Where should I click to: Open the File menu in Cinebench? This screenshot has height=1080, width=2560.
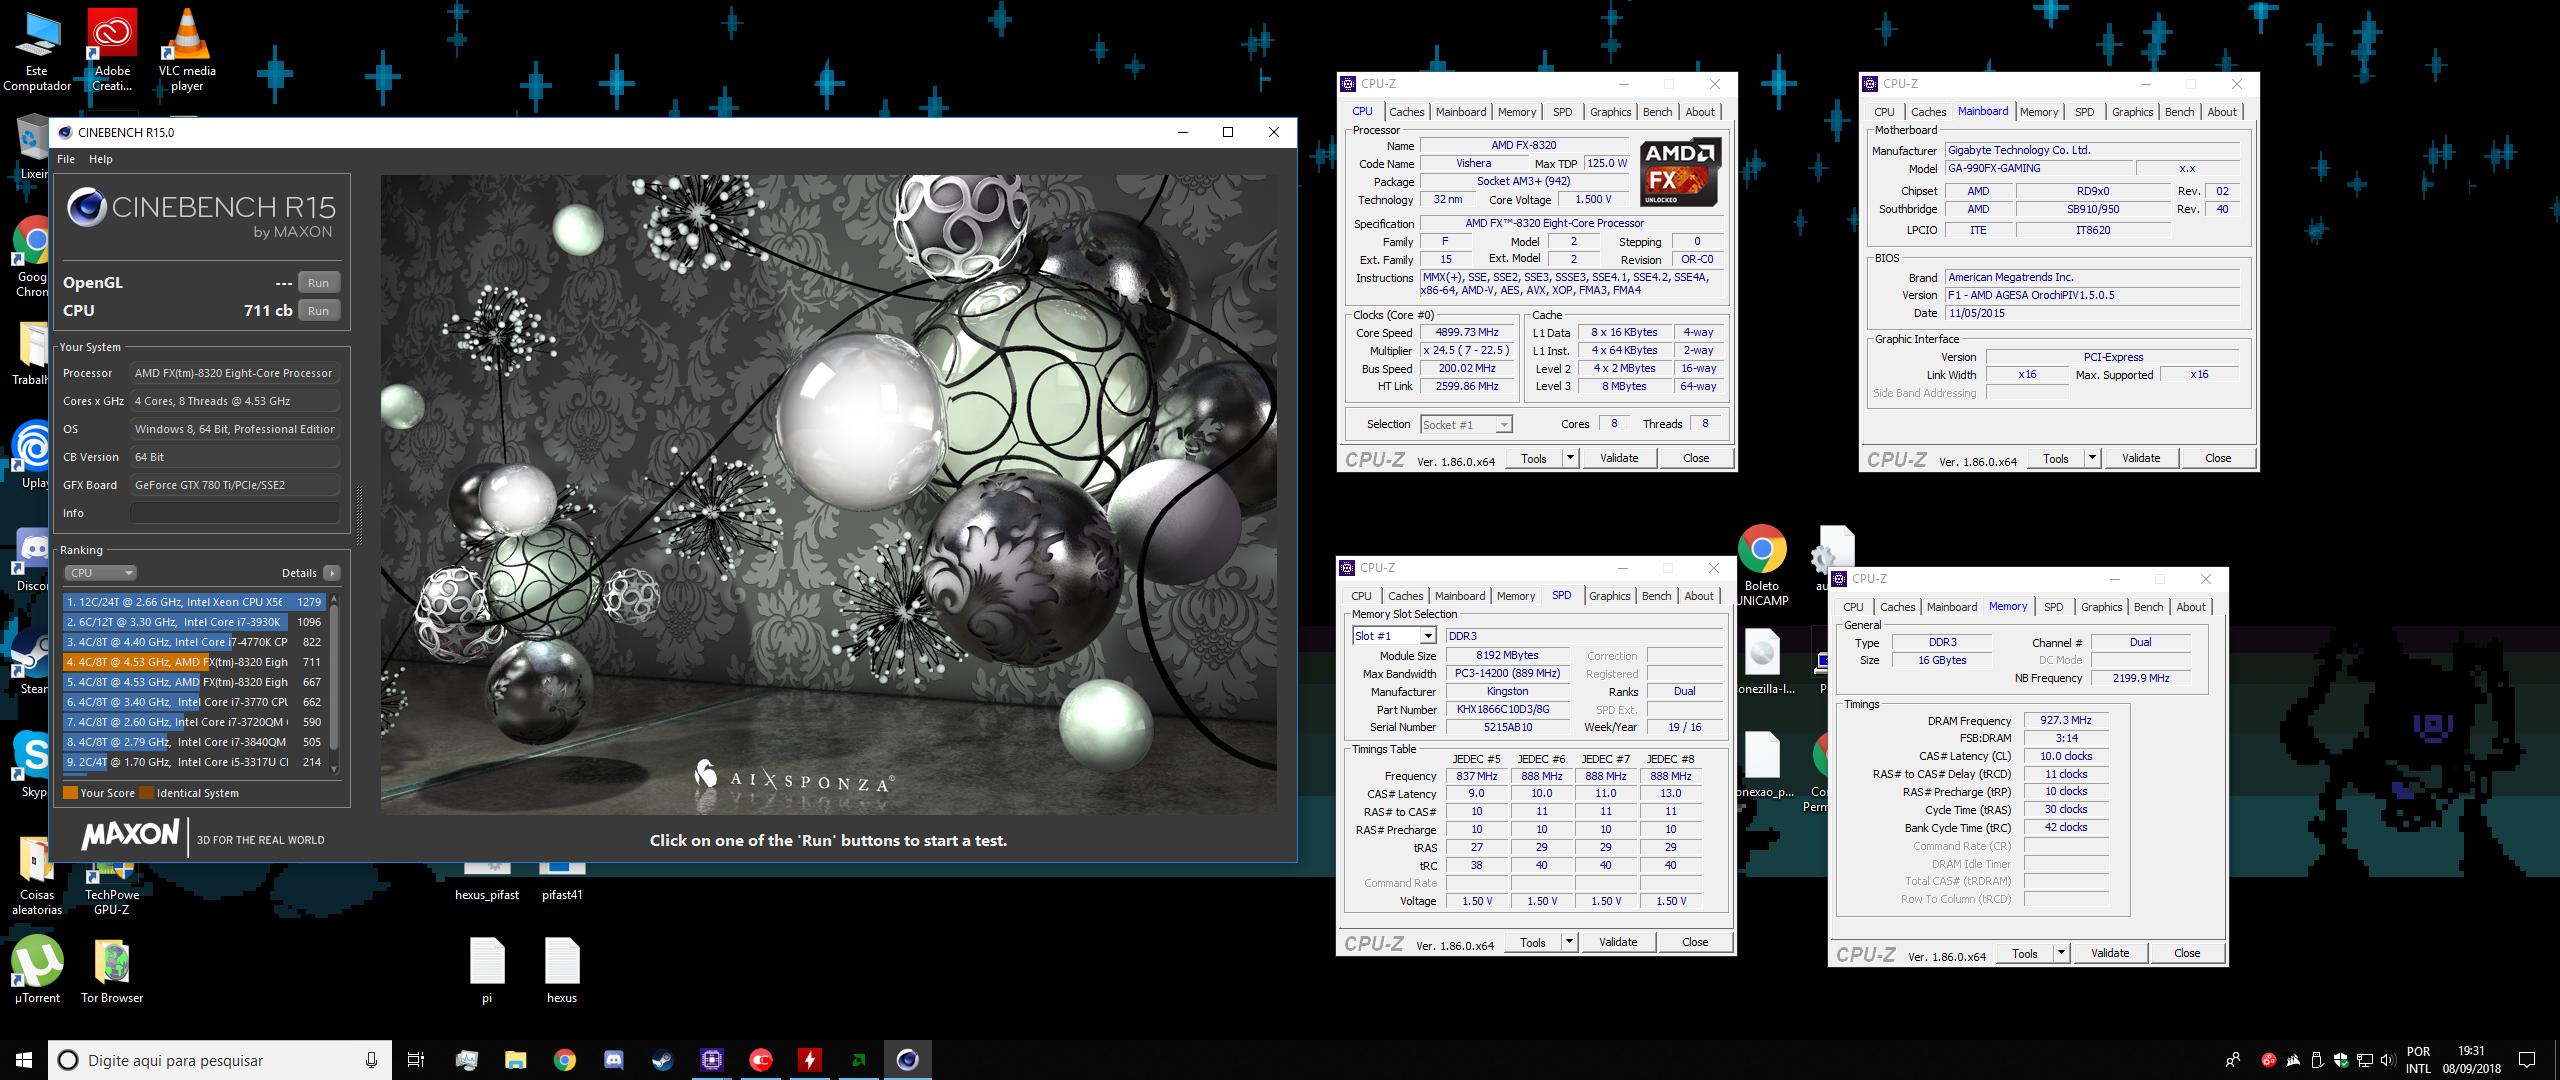tap(66, 159)
